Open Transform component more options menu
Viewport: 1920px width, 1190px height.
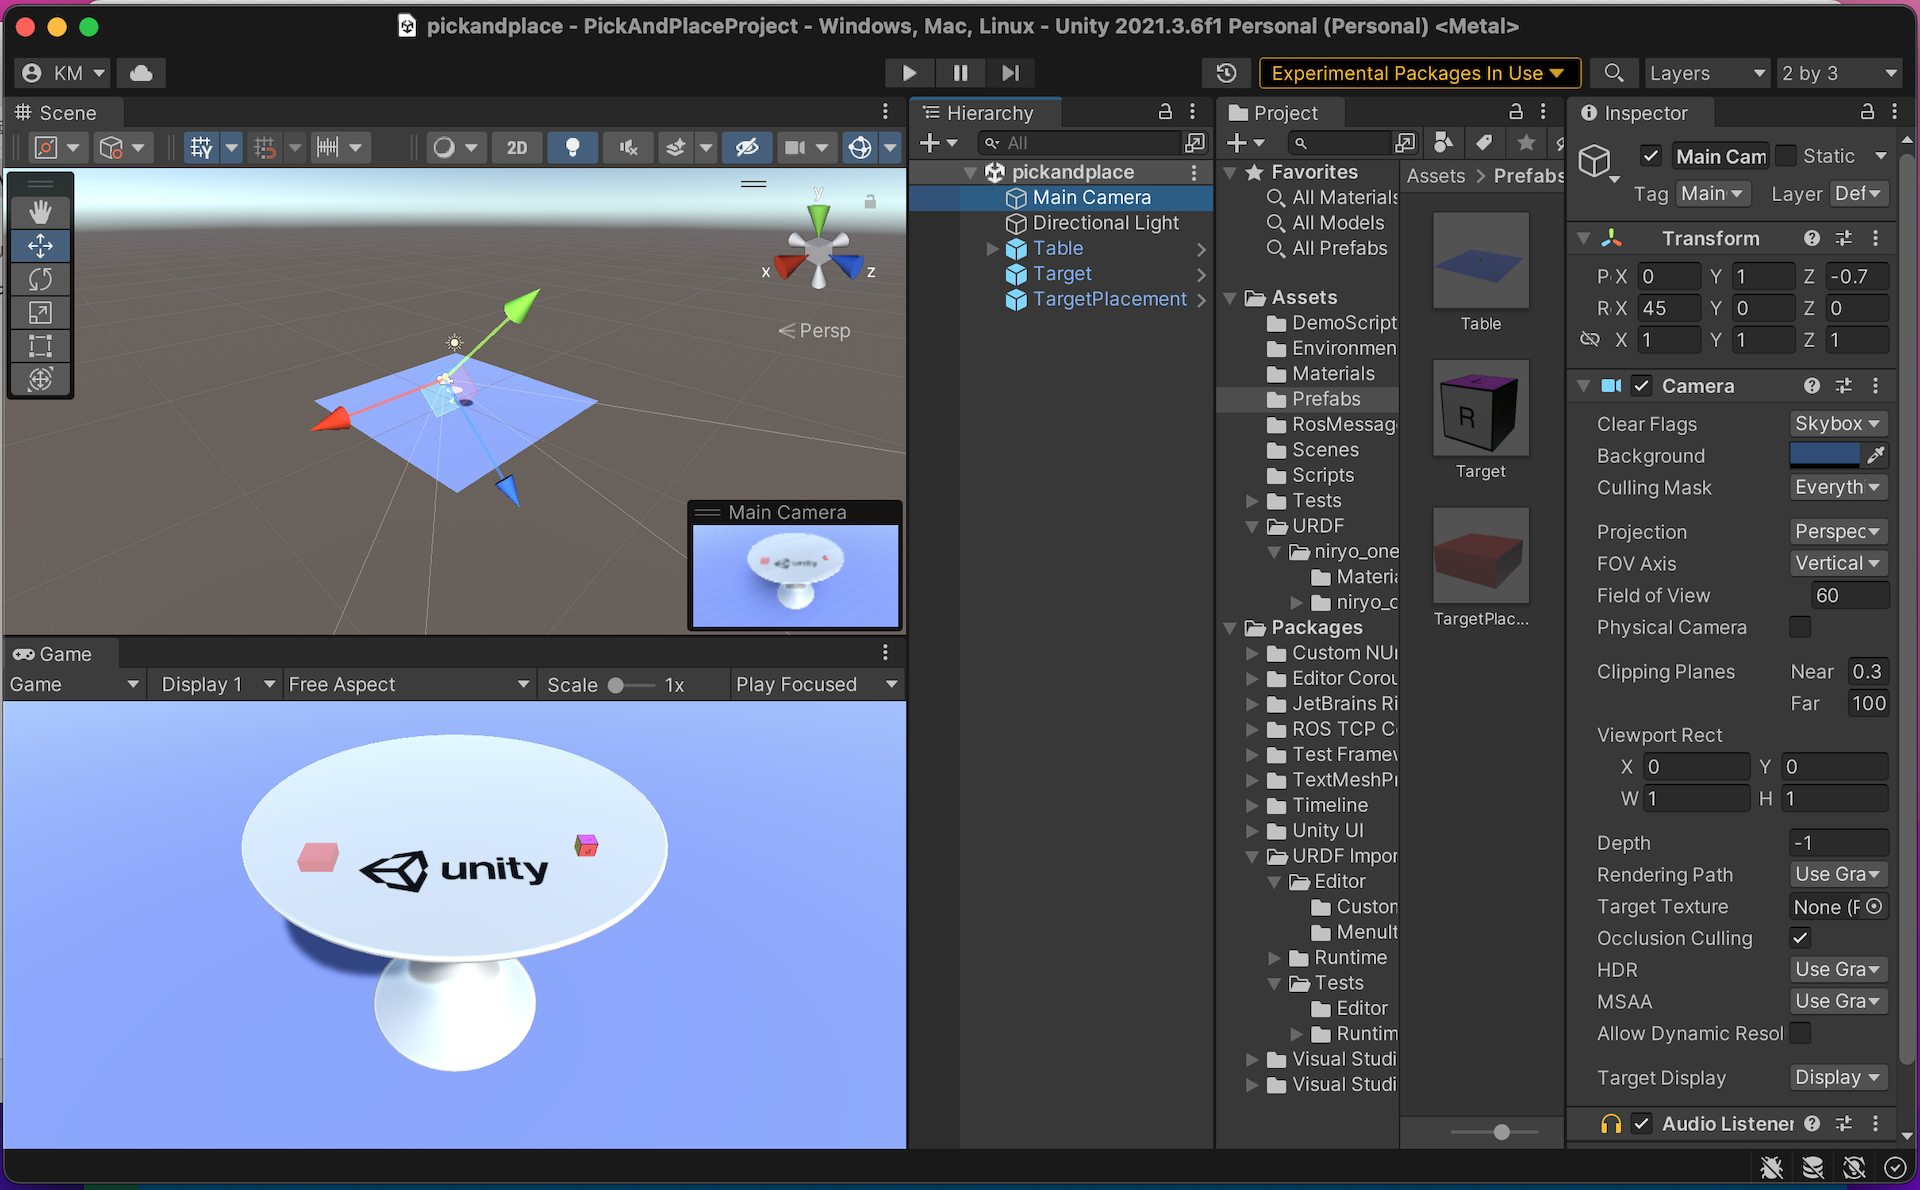(x=1876, y=238)
